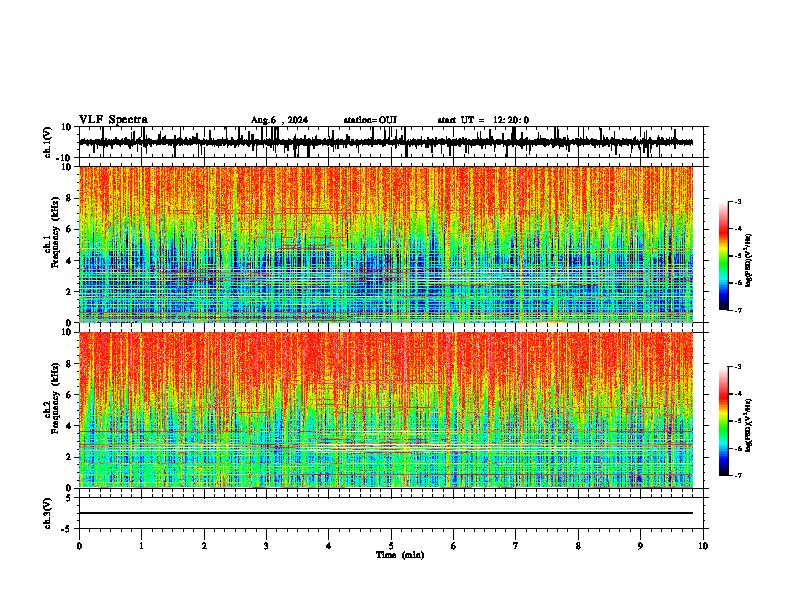Viewport: 792px width, 612px height.
Task: Click the ch.2 spectrogram plot
Action: 386,410
